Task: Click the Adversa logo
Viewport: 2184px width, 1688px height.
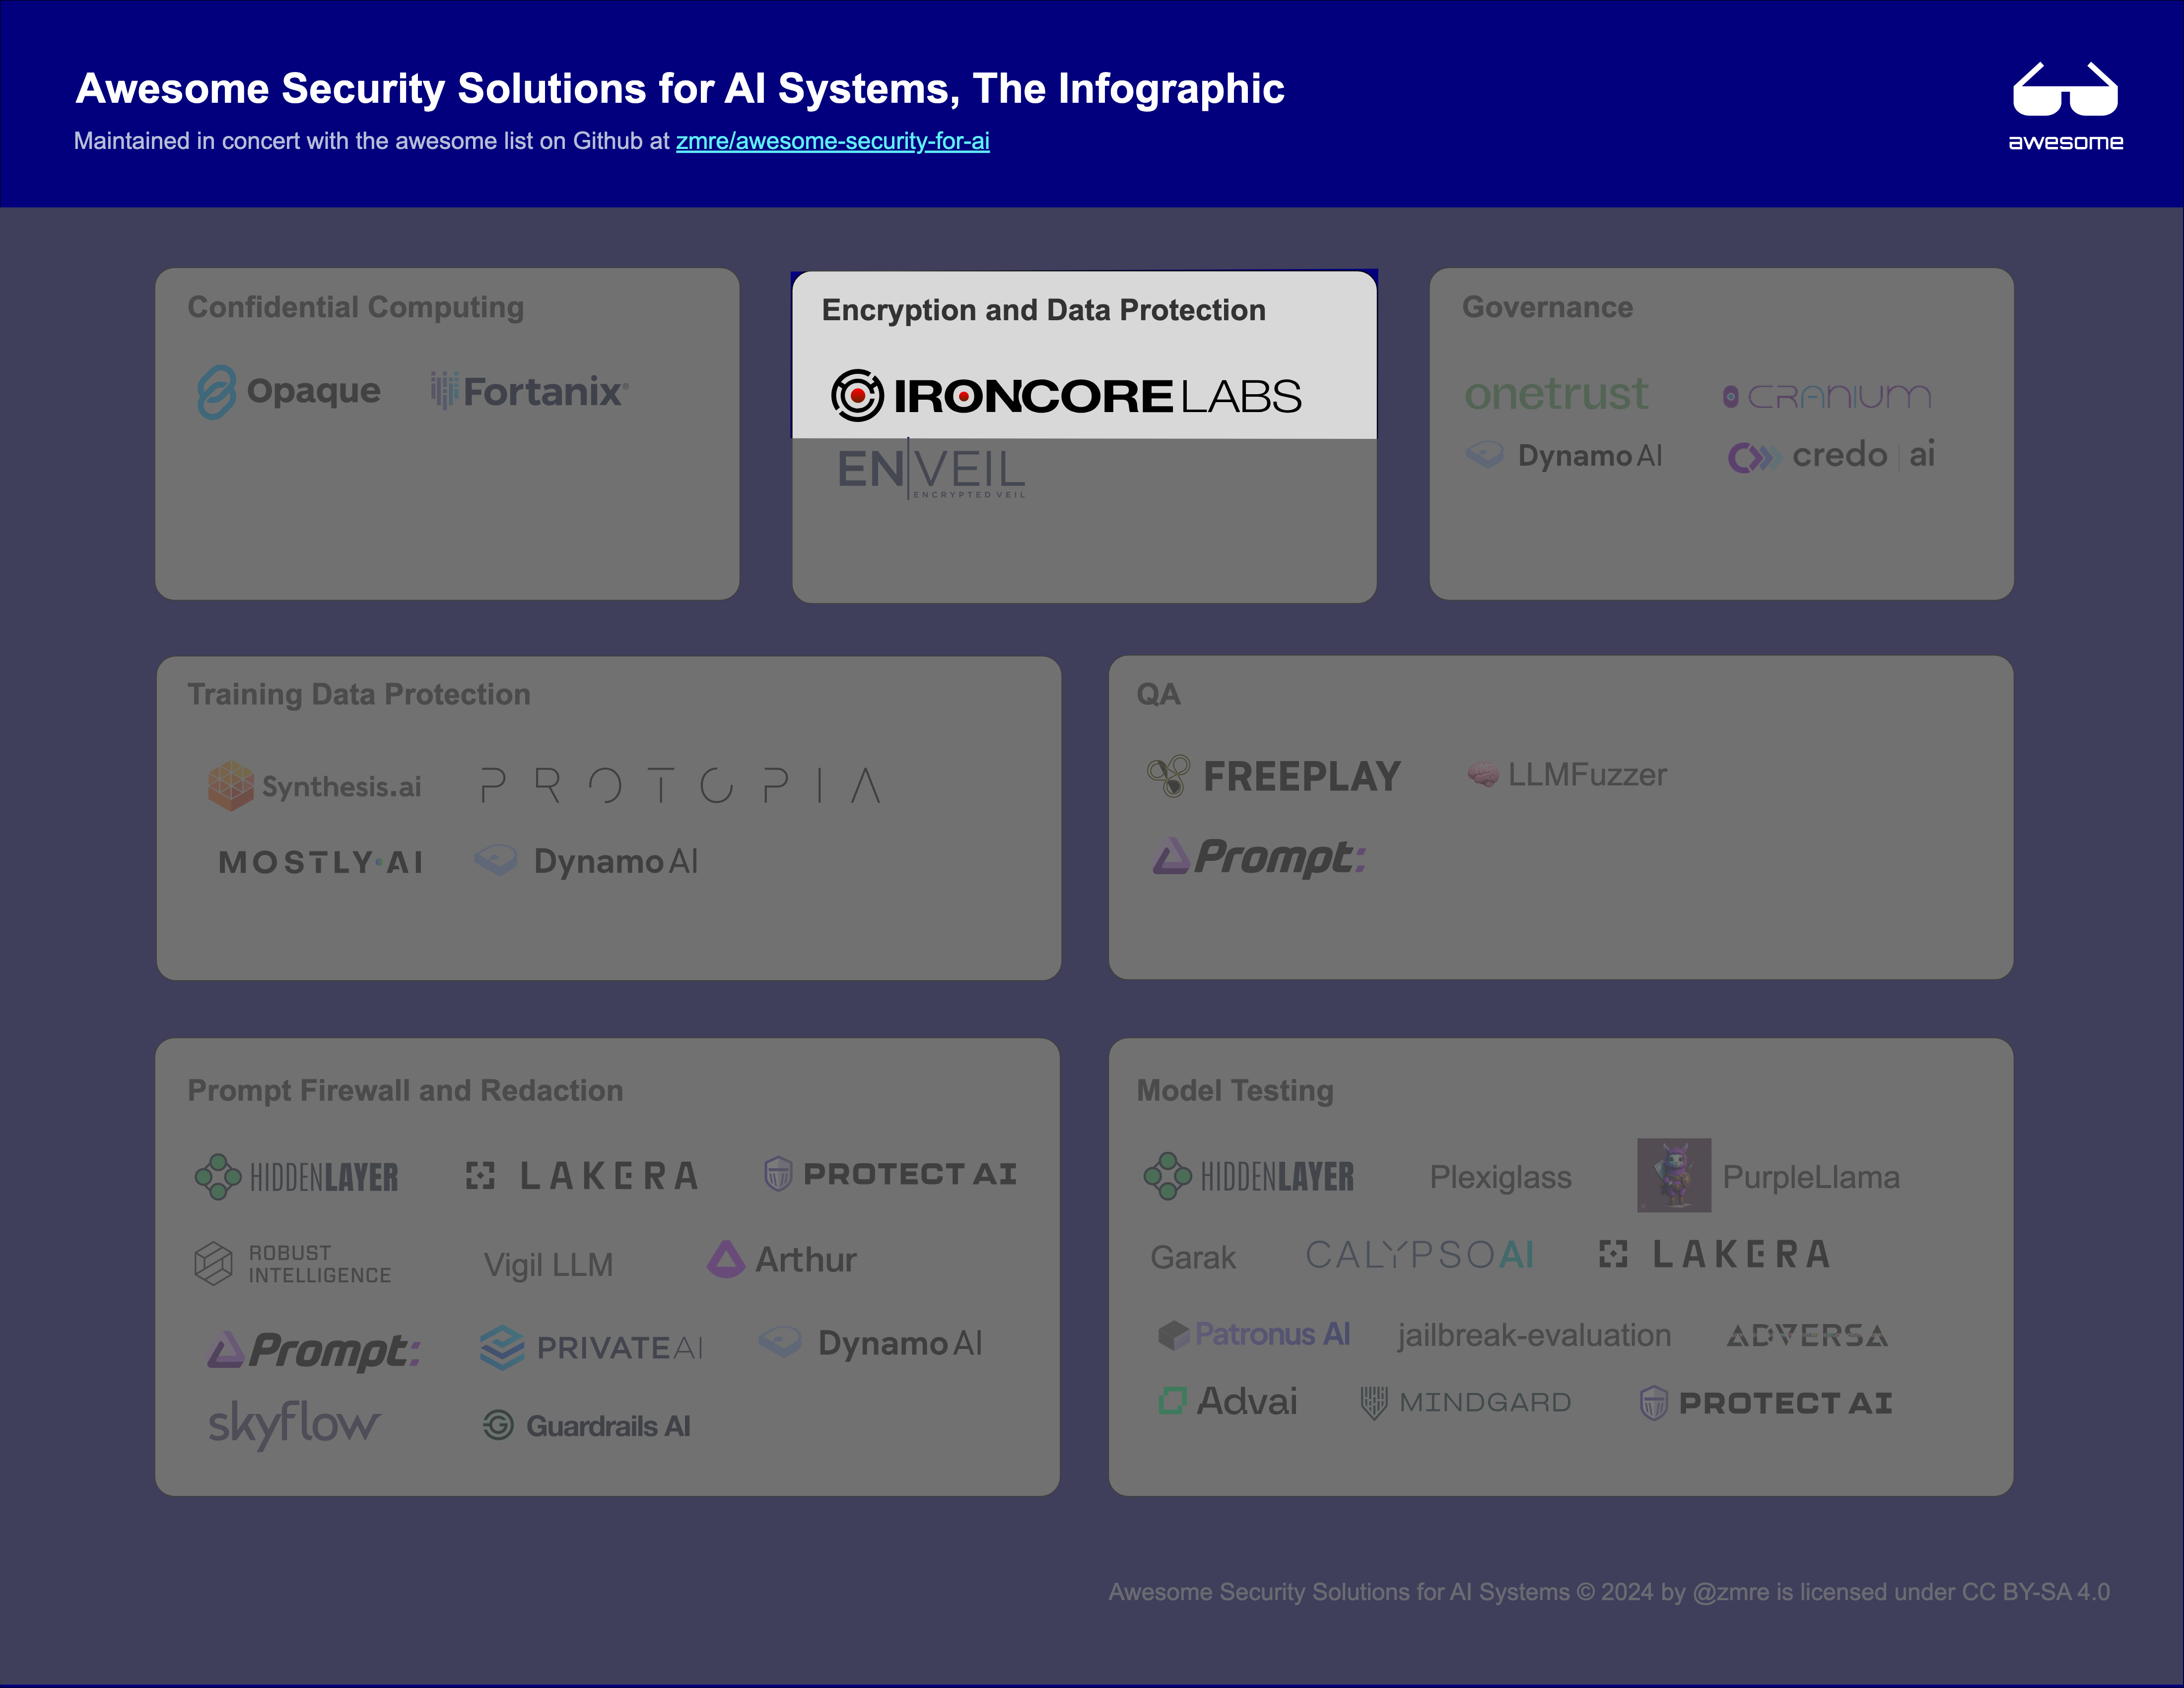Action: [x=1807, y=1335]
